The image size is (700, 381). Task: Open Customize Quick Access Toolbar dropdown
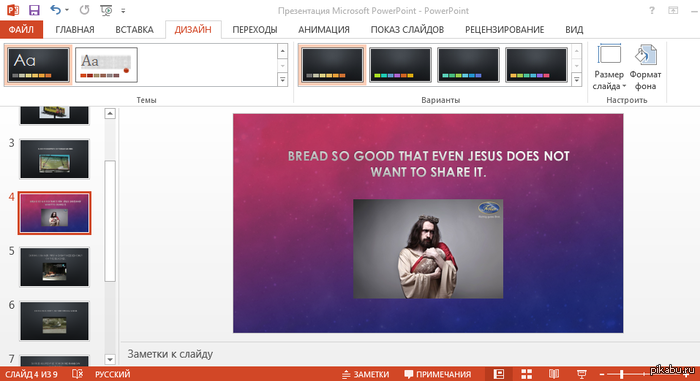point(123,10)
